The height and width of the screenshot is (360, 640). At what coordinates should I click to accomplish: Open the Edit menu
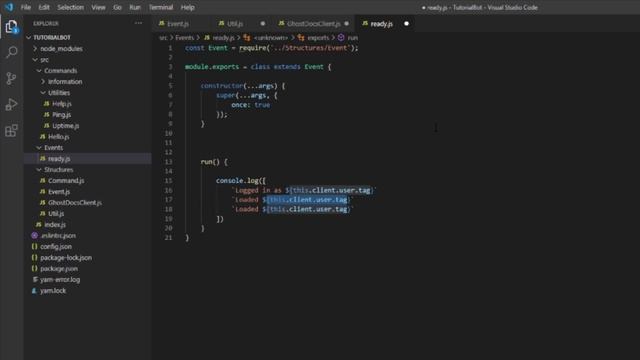(x=44, y=7)
